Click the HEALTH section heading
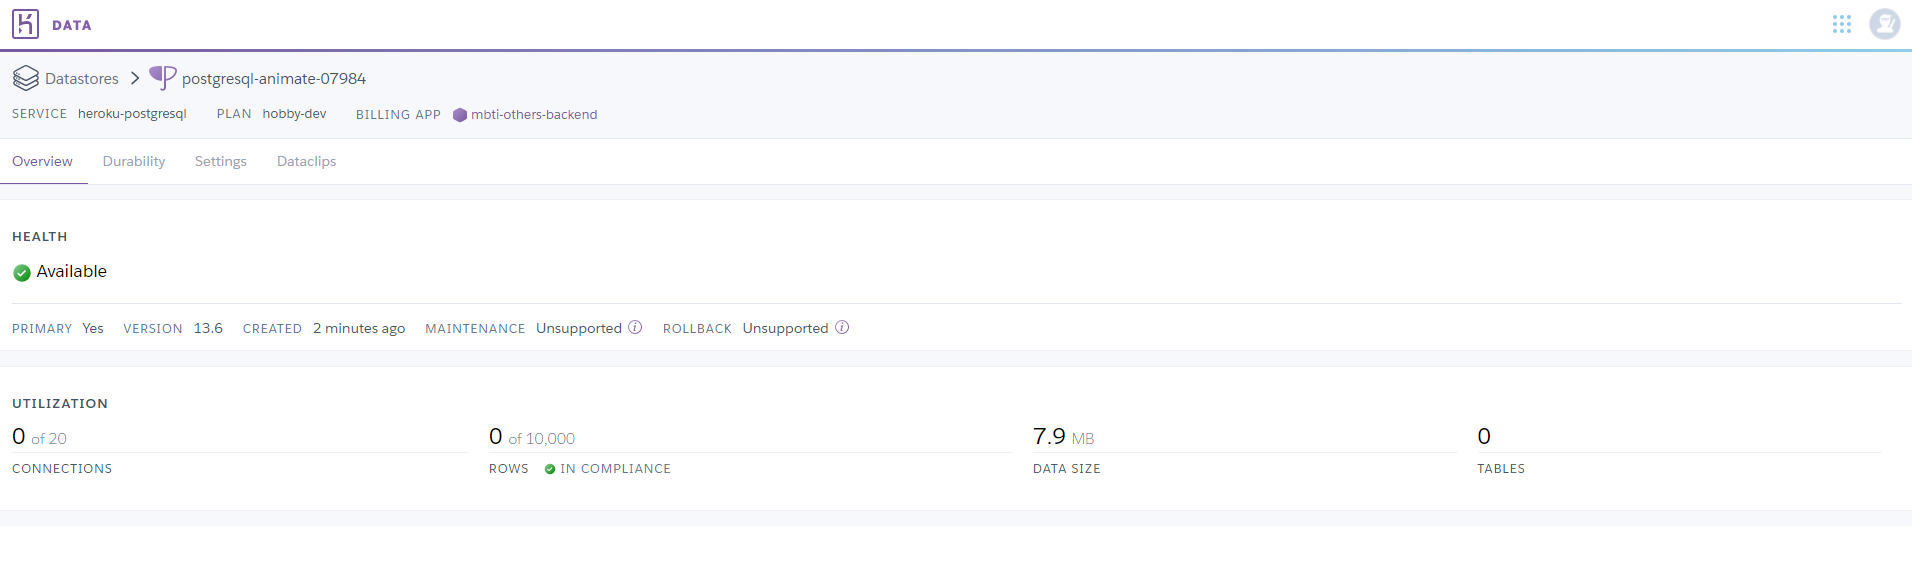1912x573 pixels. pos(40,237)
